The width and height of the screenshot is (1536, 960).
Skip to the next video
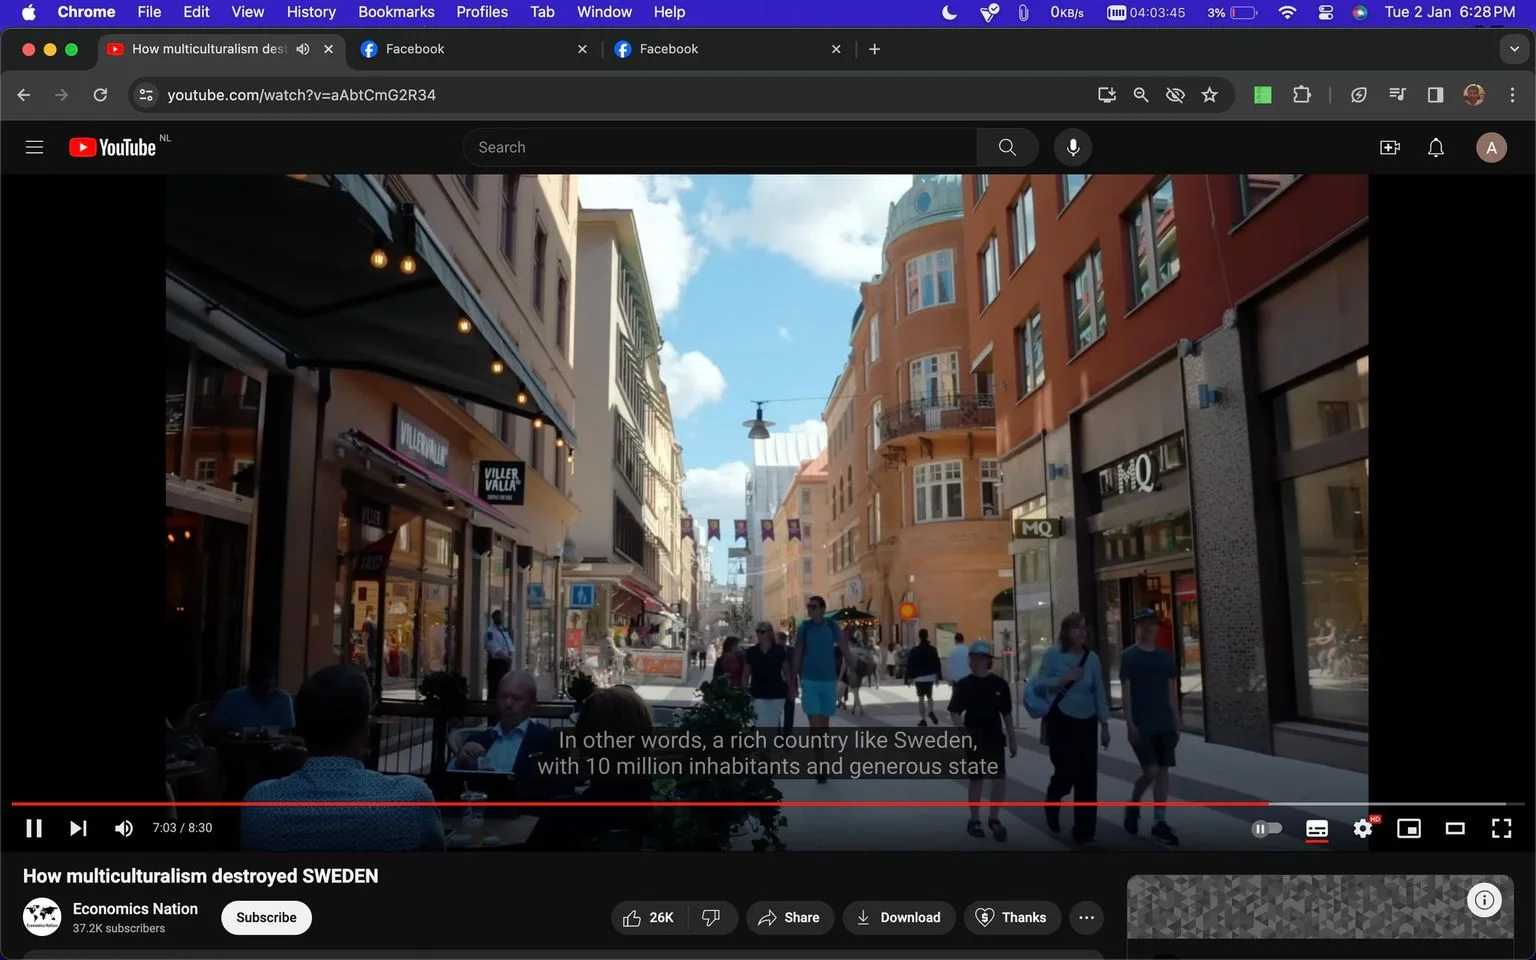pyautogui.click(x=78, y=828)
